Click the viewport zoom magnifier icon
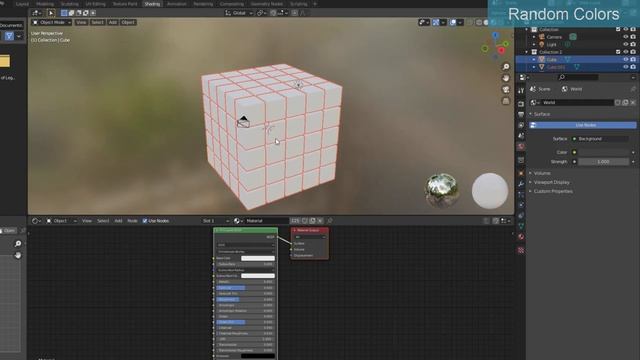 click(506, 67)
